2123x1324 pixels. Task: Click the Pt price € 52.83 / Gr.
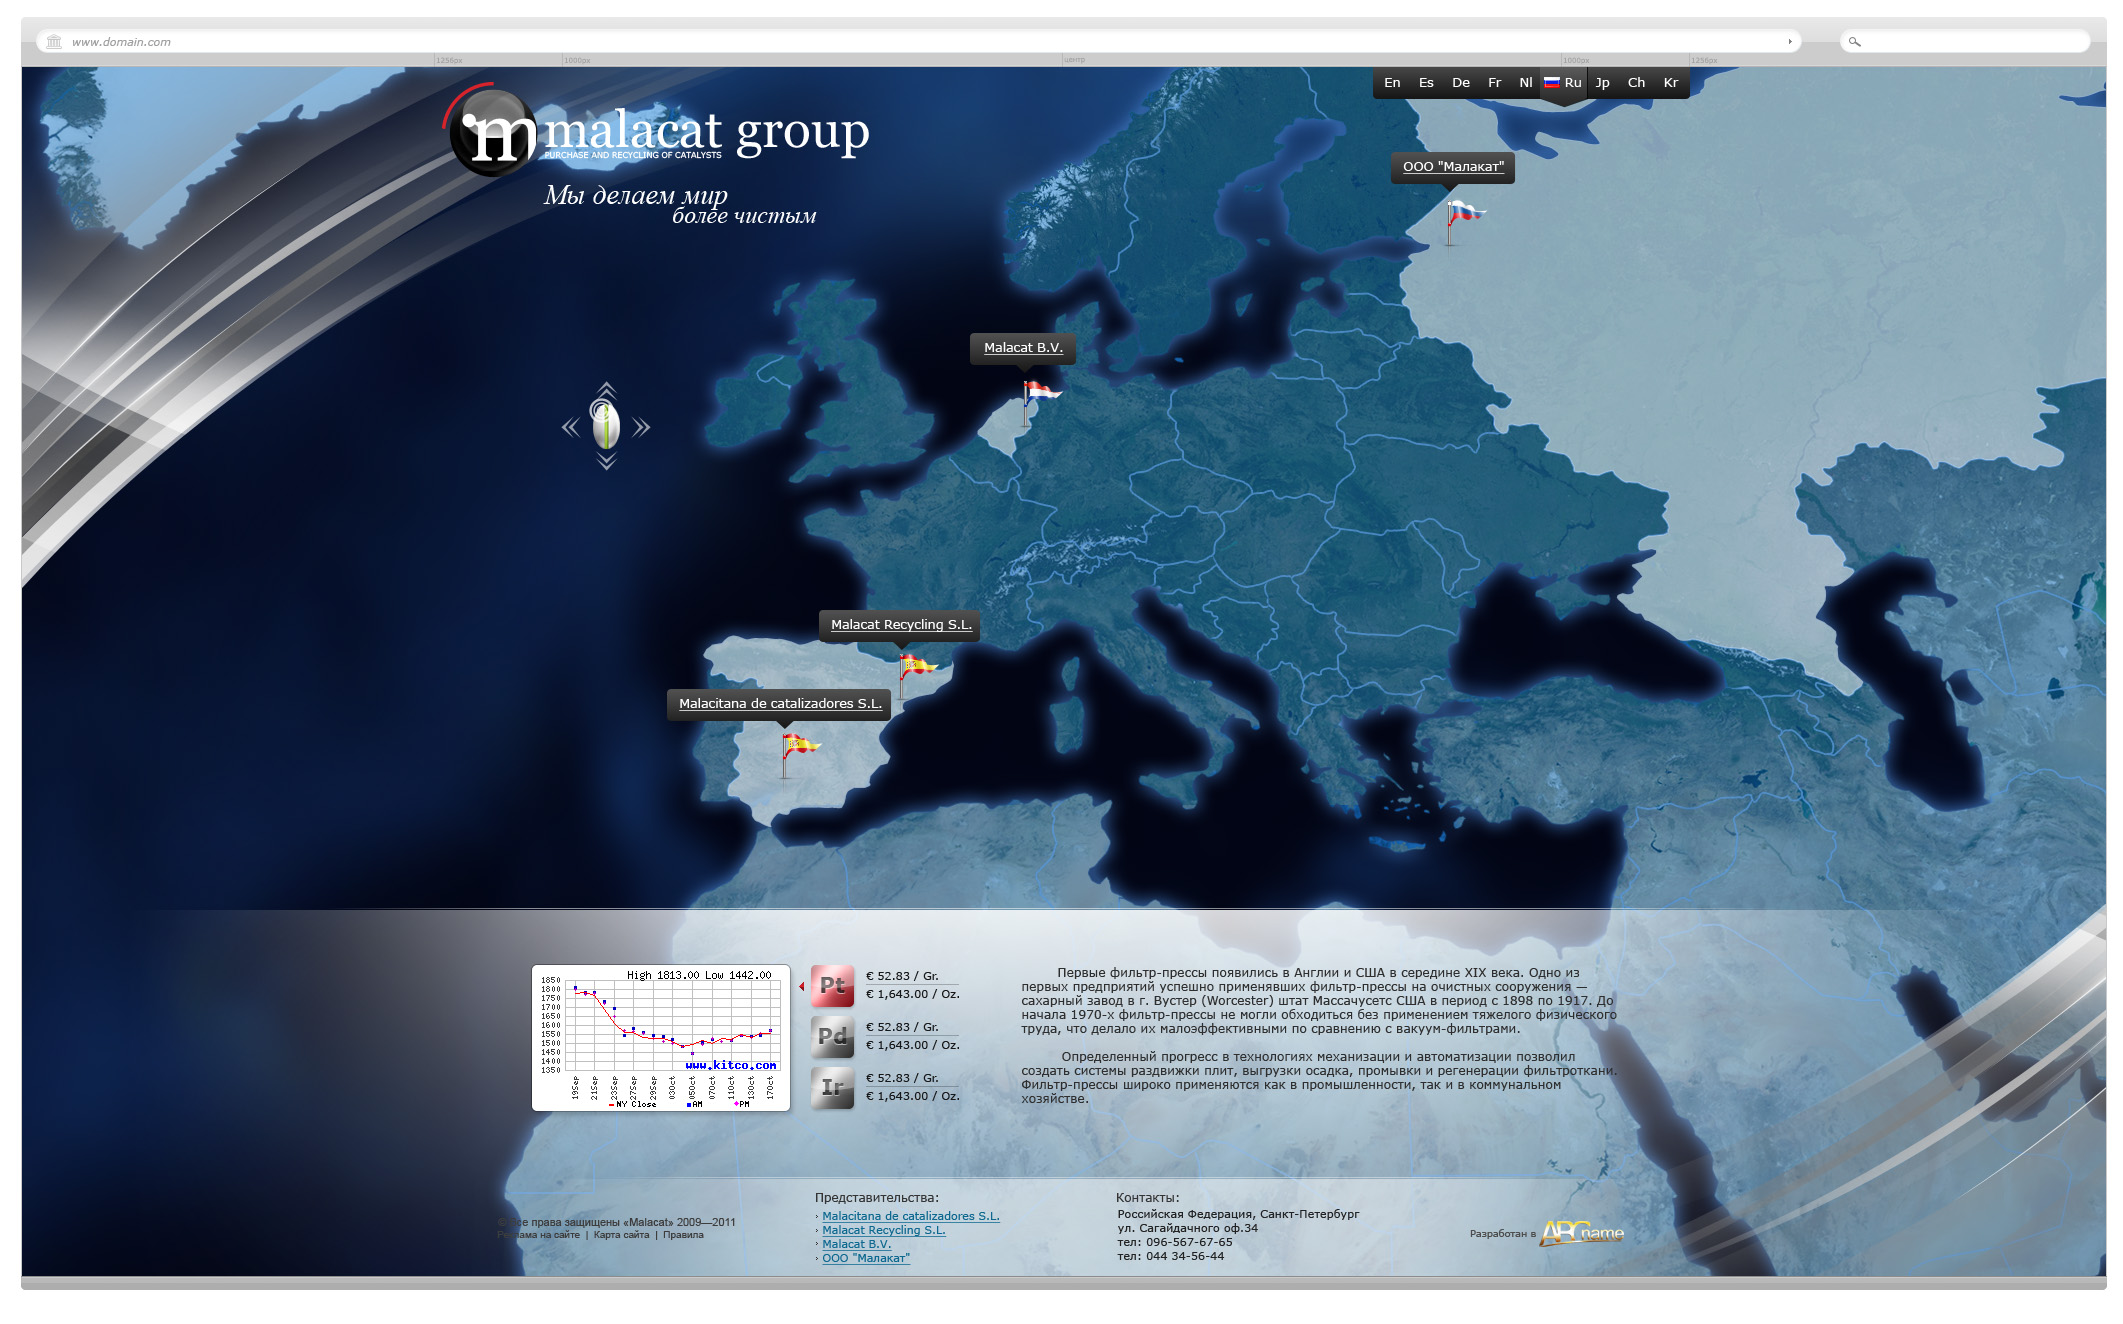[902, 976]
